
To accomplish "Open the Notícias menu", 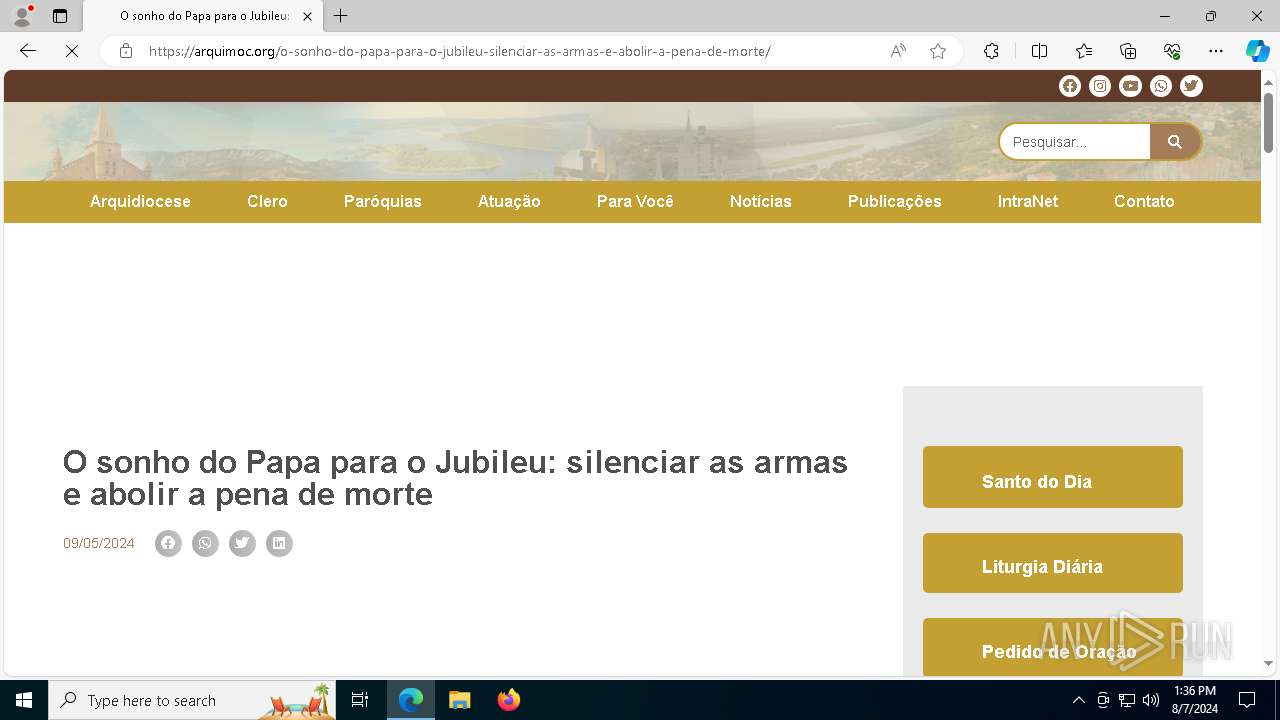I will click(x=761, y=201).
